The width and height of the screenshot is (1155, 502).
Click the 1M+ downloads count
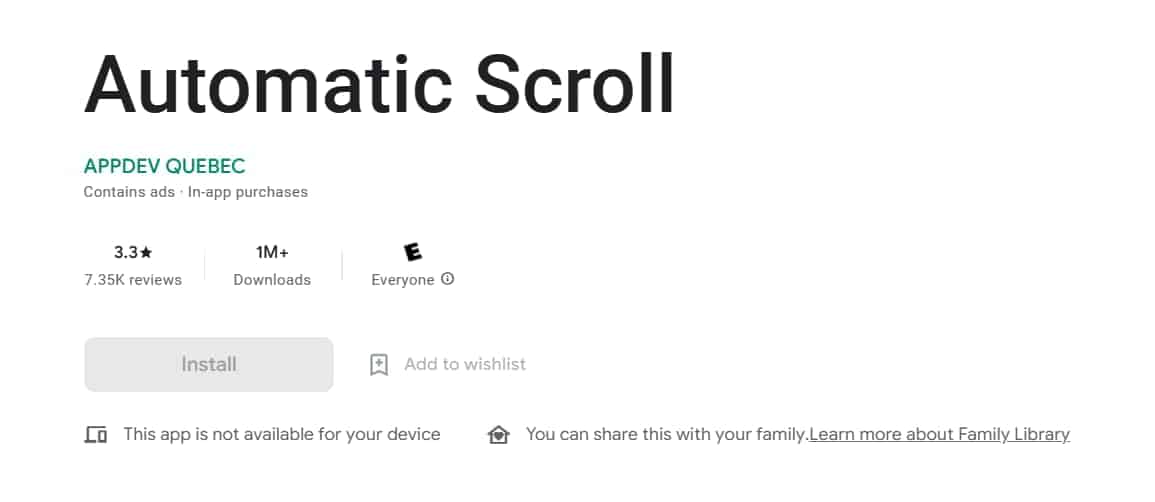coord(272,252)
